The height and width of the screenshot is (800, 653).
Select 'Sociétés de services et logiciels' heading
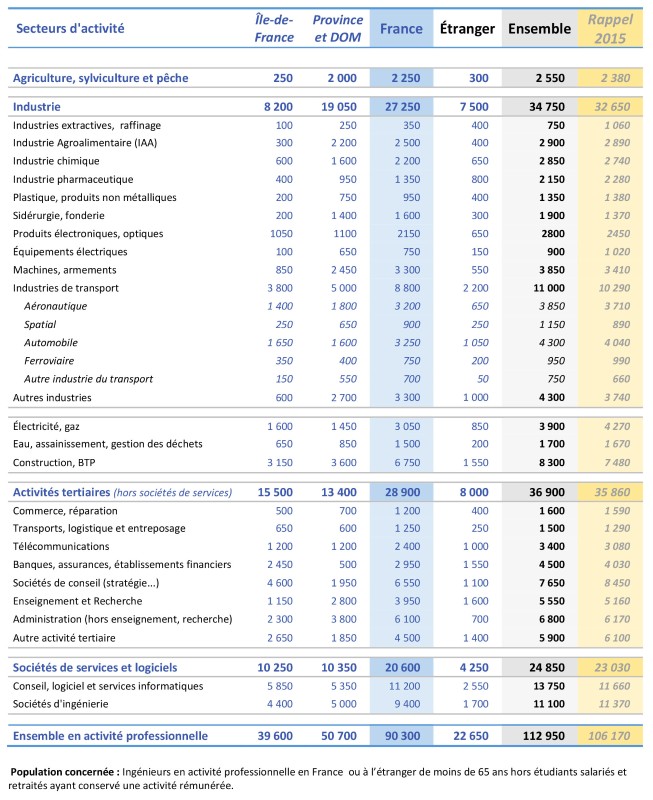(95, 667)
